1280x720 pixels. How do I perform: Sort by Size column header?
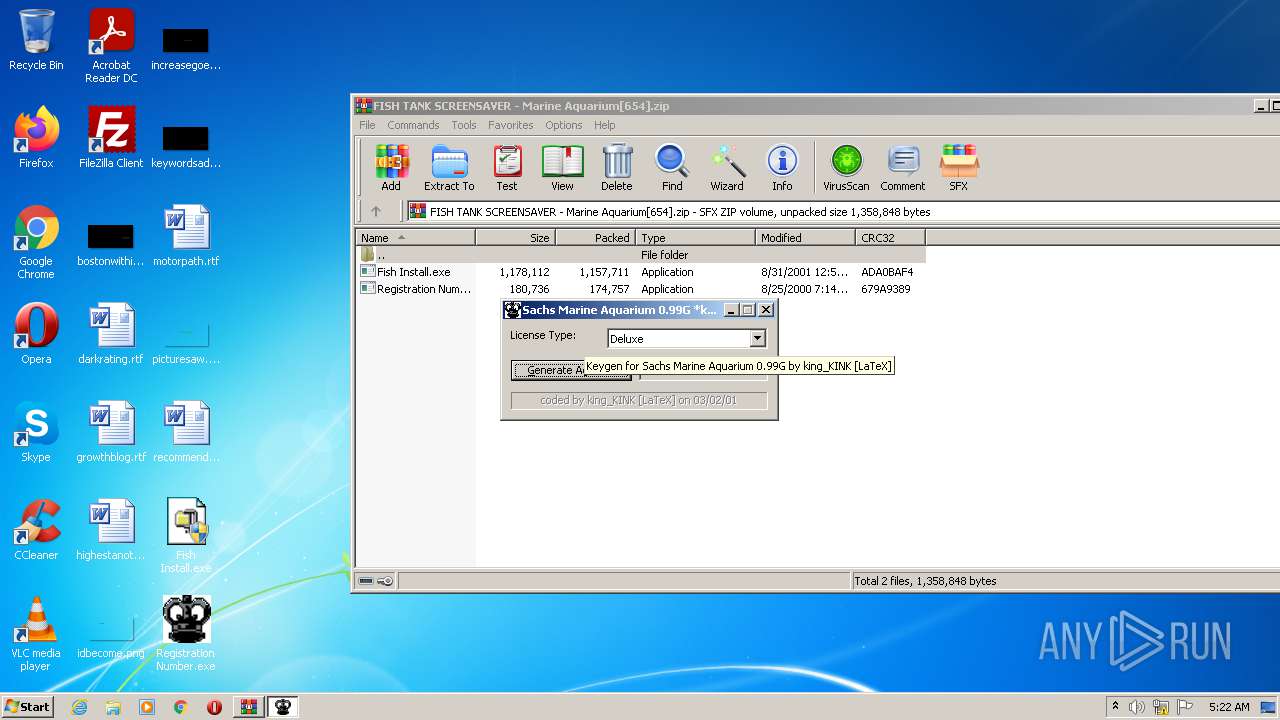pos(515,238)
